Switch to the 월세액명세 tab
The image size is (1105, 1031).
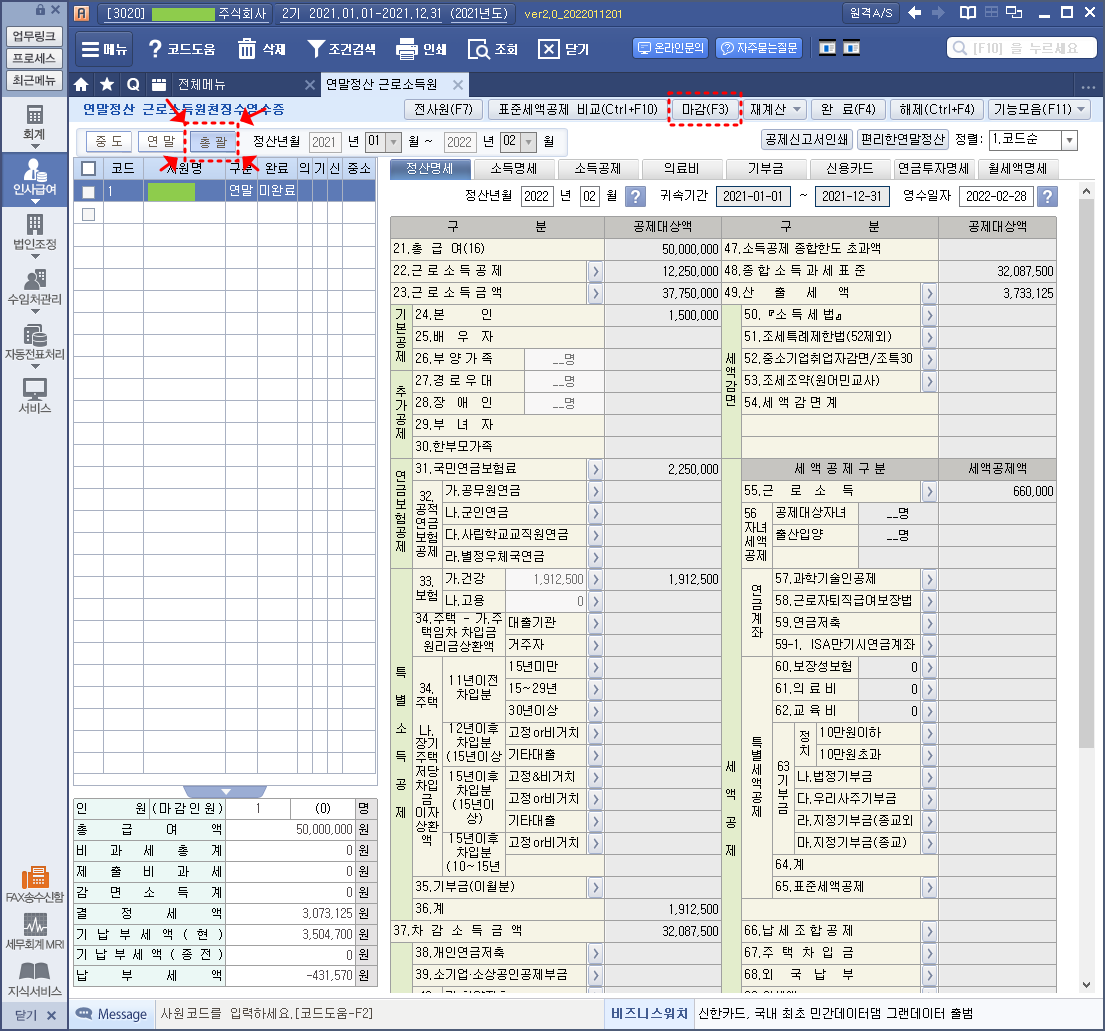pos(1017,168)
